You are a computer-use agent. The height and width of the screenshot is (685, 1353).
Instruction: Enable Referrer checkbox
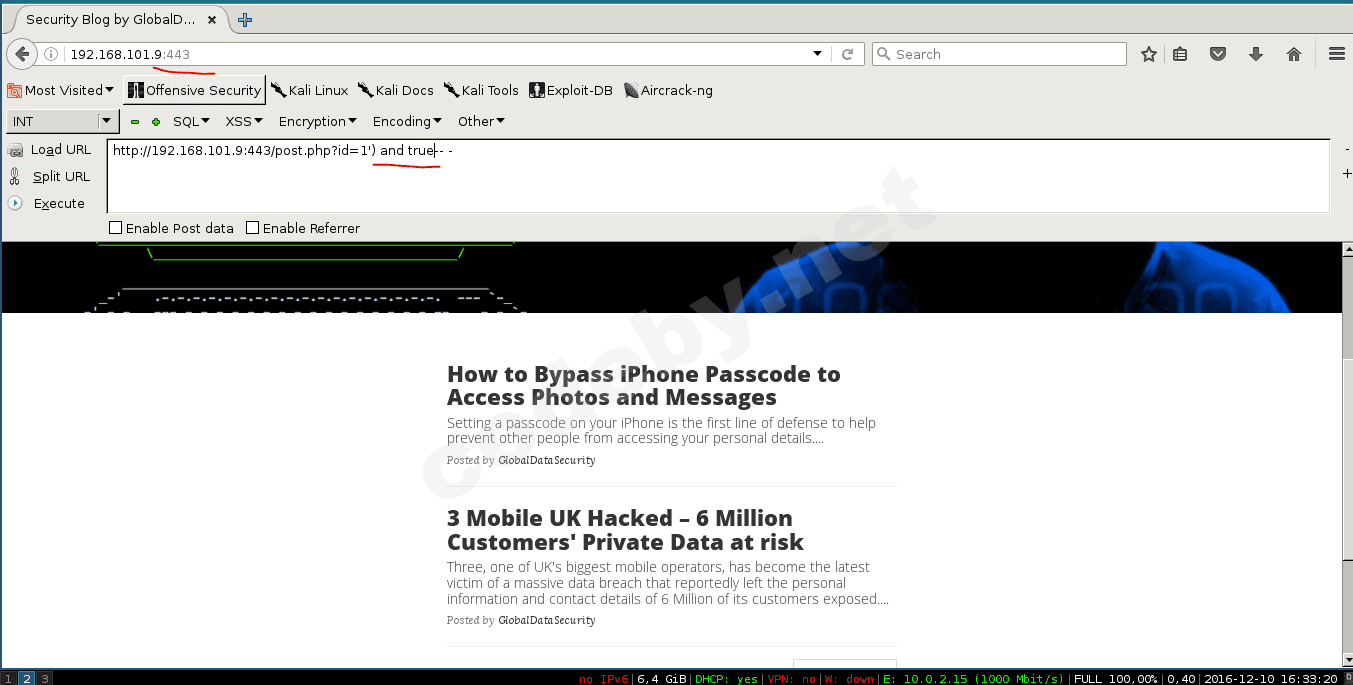tap(253, 228)
